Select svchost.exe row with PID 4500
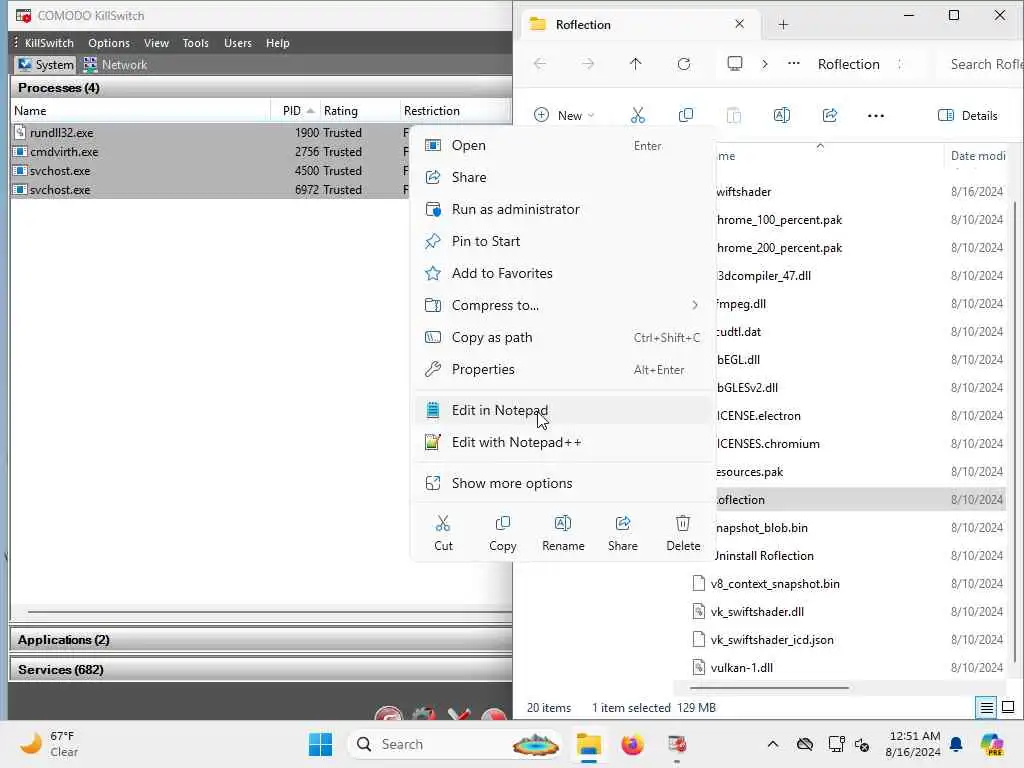 209,170
